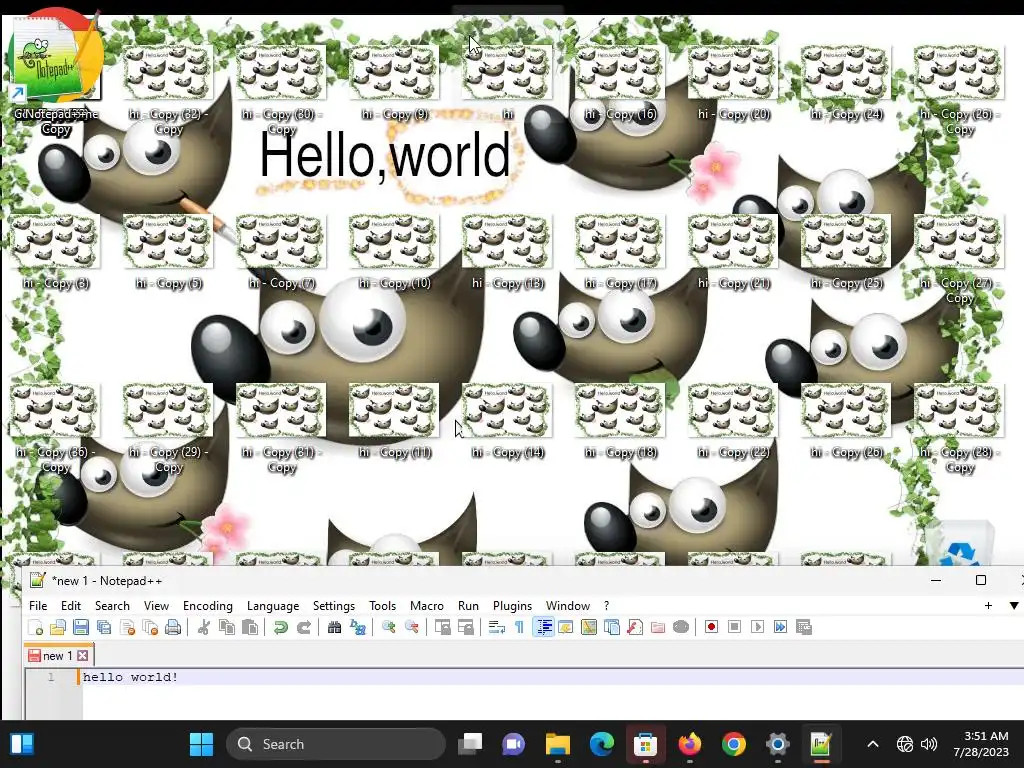
Task: Open the Settings menu
Action: [334, 606]
